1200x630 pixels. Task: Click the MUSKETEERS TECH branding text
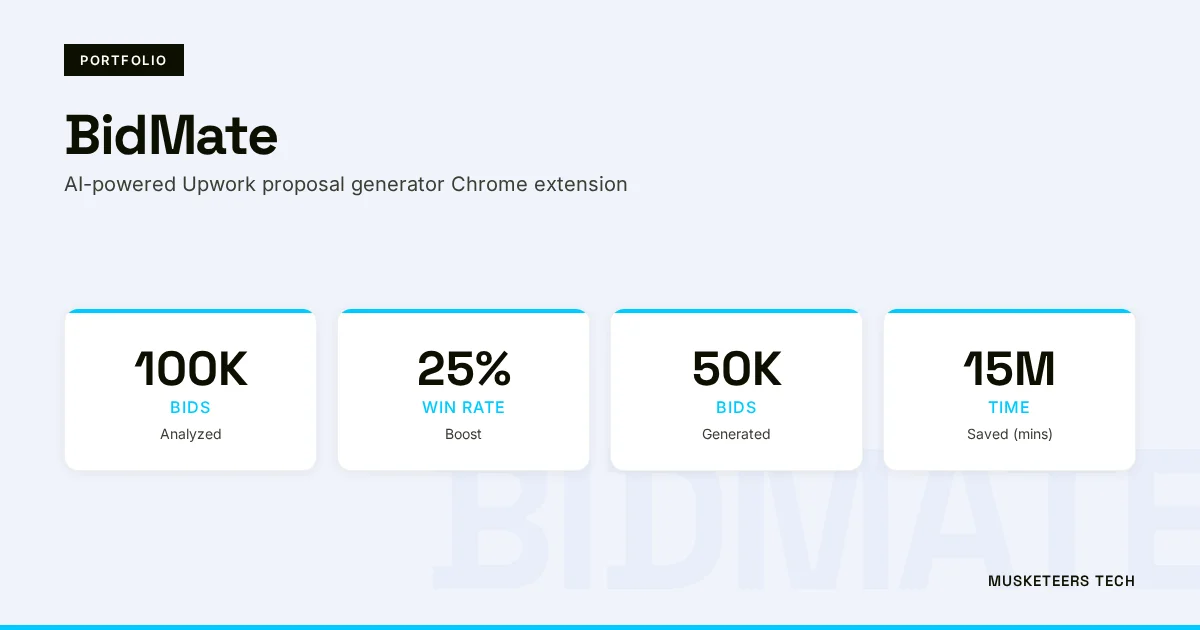pyautogui.click(x=1061, y=581)
